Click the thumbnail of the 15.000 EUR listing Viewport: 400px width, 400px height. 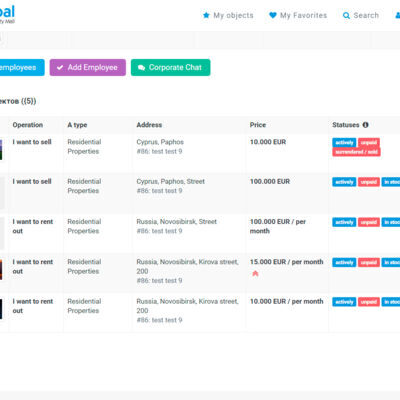pos(1,269)
